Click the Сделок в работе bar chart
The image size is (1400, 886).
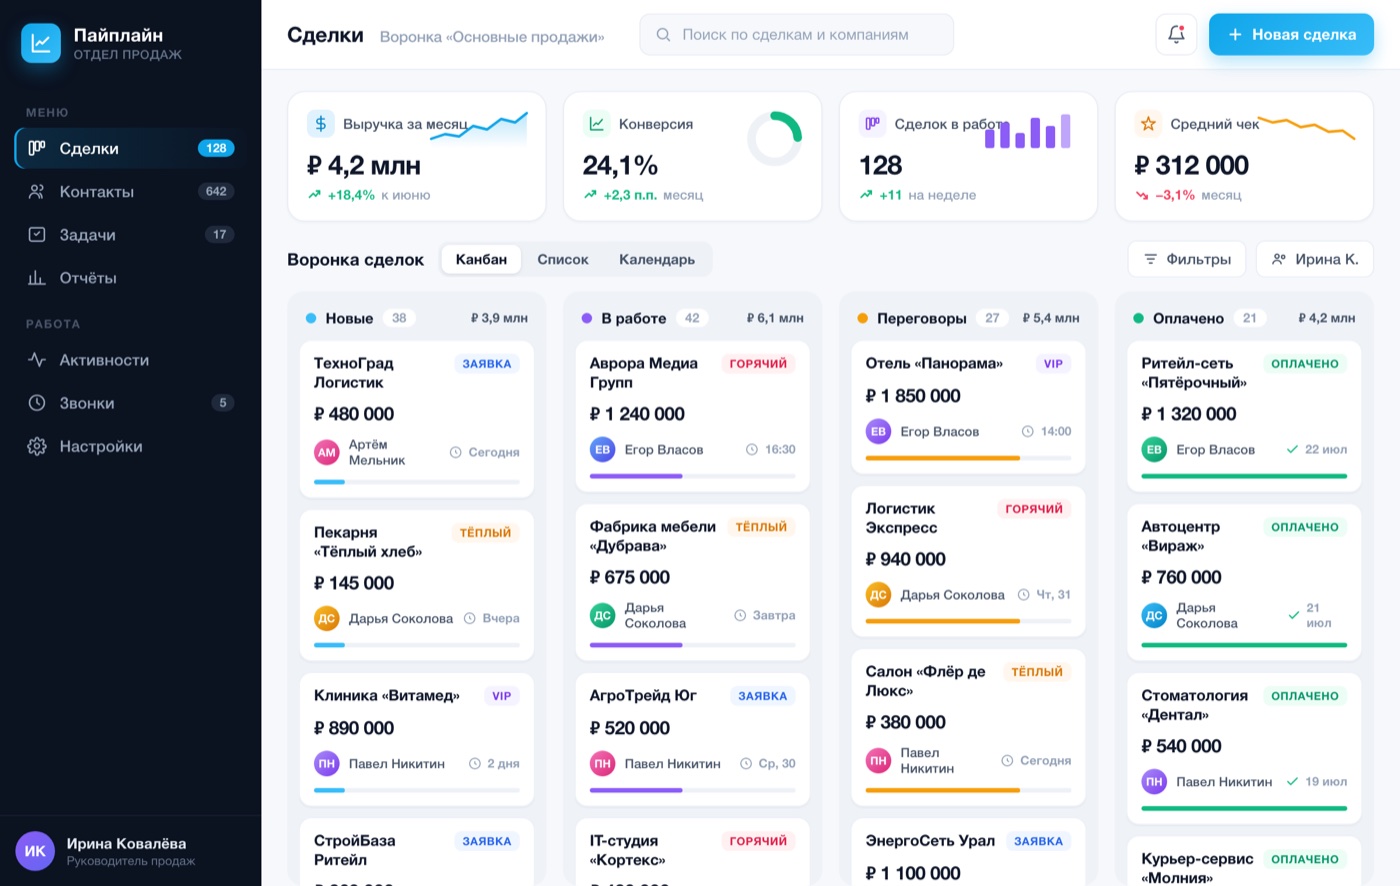(1027, 130)
